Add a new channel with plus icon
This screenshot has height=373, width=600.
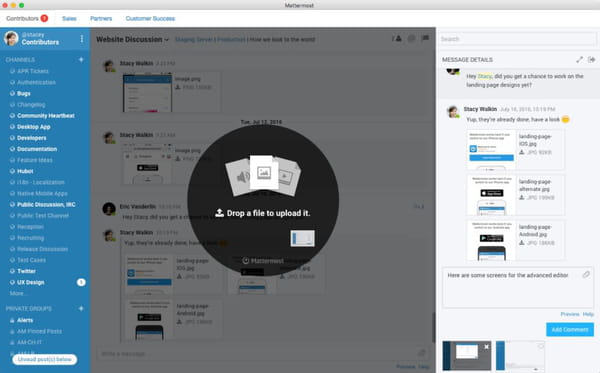pos(81,60)
